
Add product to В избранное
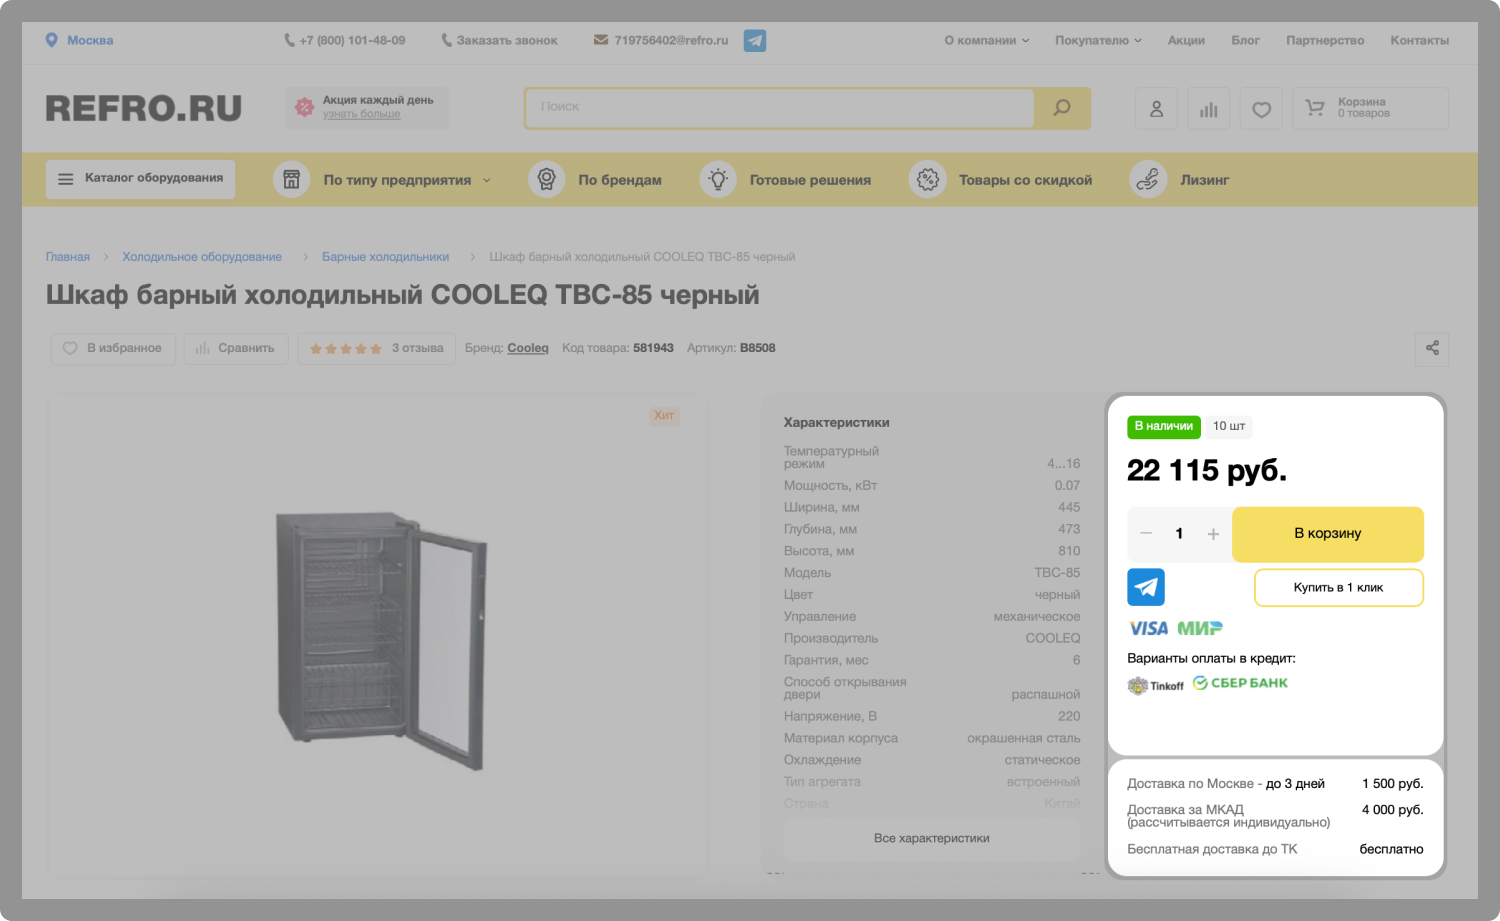point(113,348)
